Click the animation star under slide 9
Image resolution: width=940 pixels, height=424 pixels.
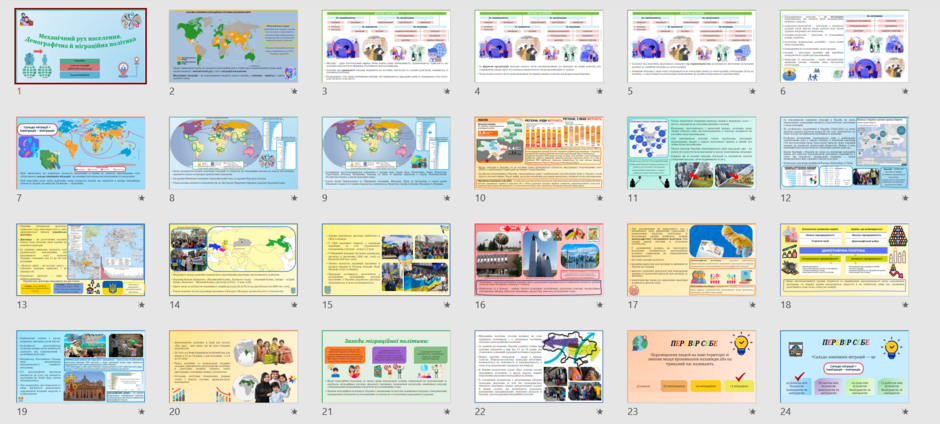point(447,198)
